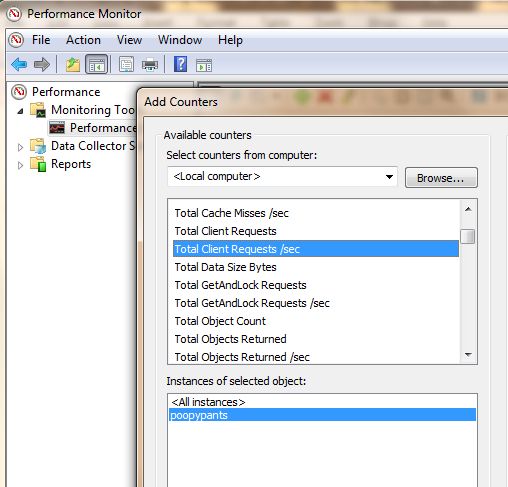
Task: Select Data Collector Sets tree item
Action: pyautogui.click(x=93, y=146)
